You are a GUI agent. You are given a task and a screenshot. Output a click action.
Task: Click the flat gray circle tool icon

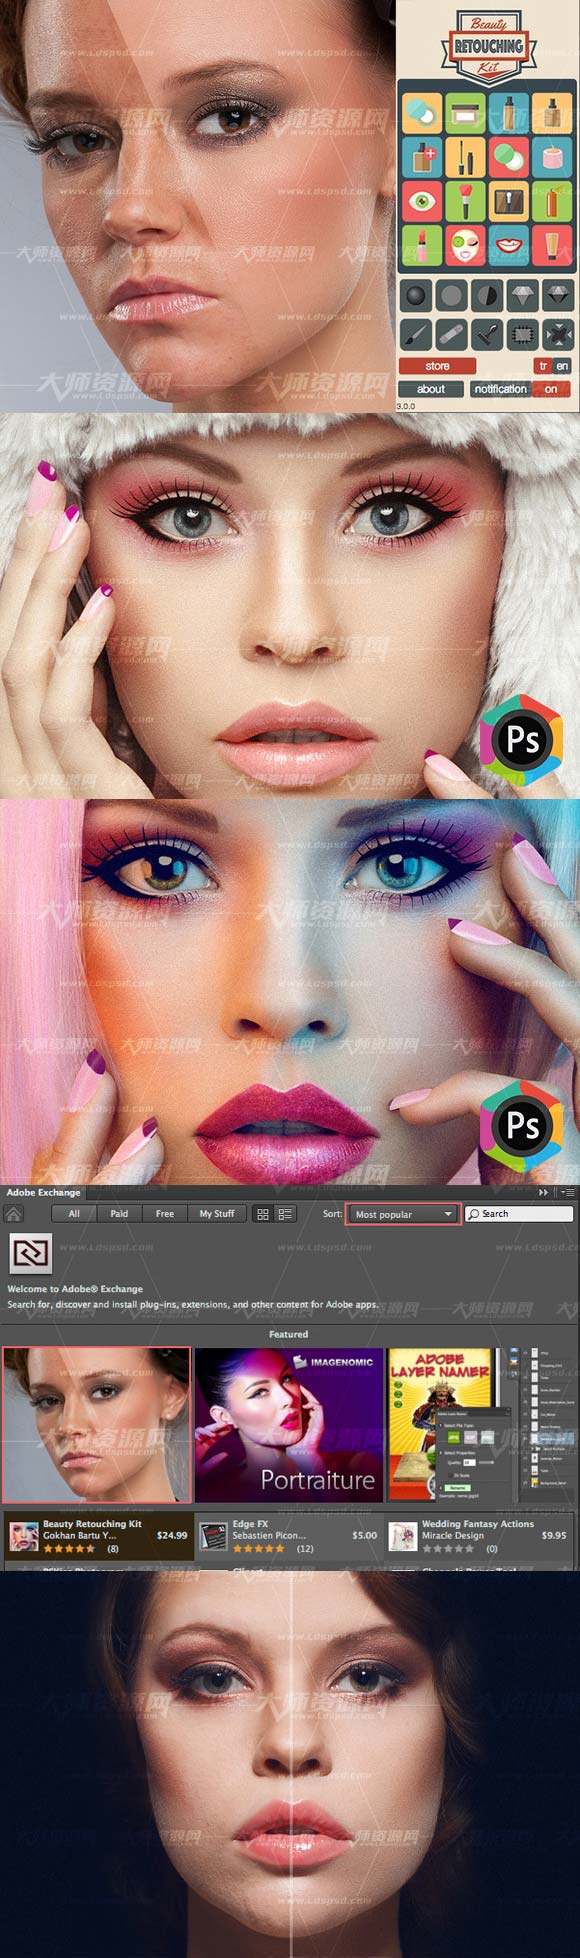click(x=452, y=295)
